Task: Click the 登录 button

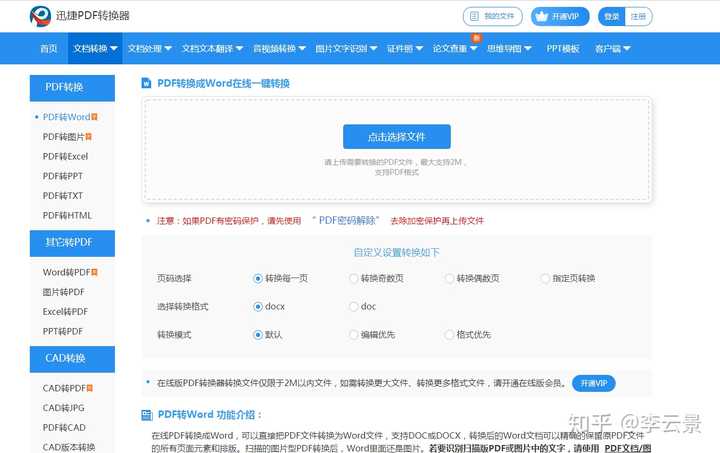Action: click(612, 17)
